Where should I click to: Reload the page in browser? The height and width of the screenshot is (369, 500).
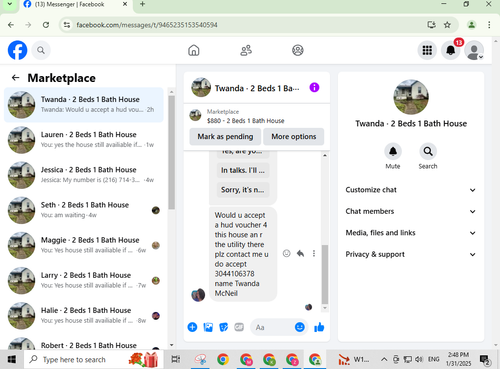46,25
